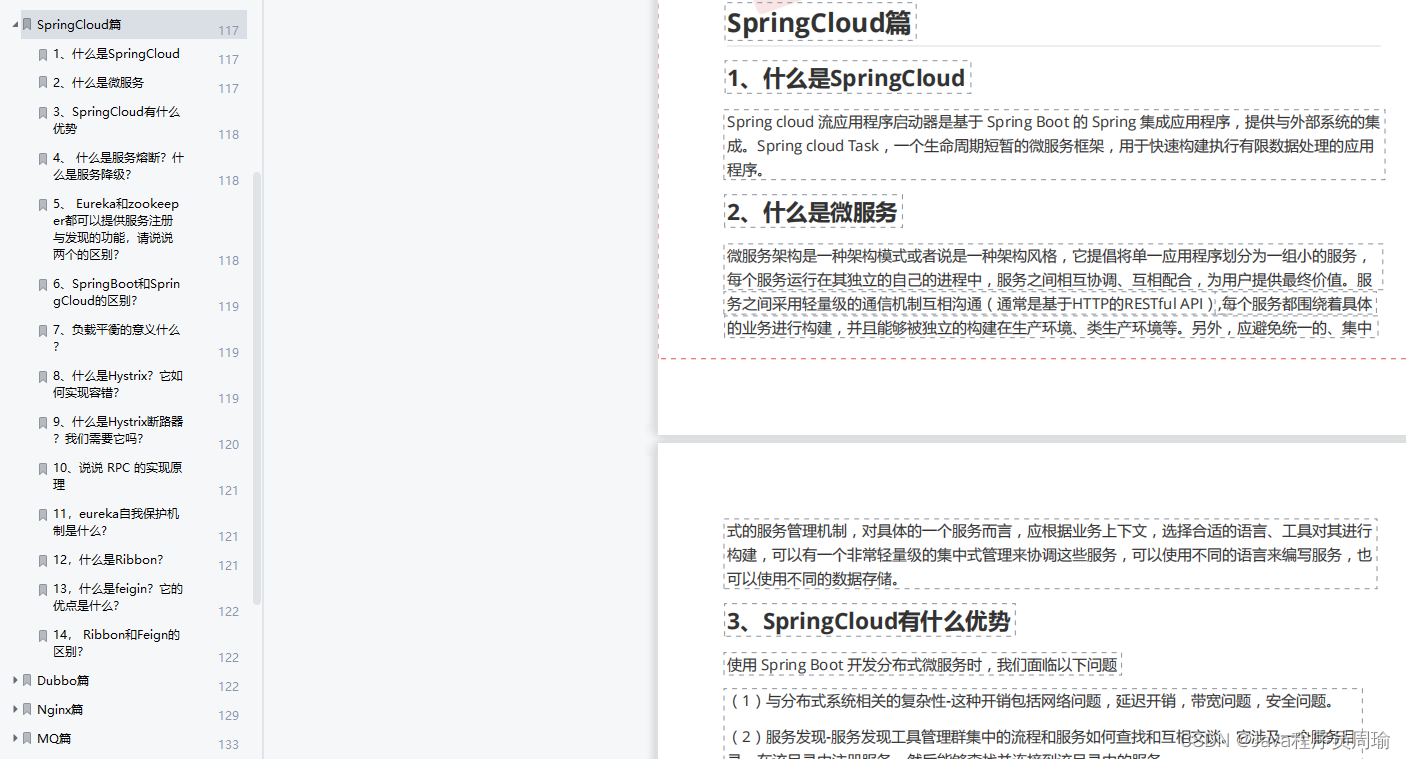The image size is (1406, 759).
Task: Click bookmark icon beside 2、什么是微服务
Action: [43, 83]
